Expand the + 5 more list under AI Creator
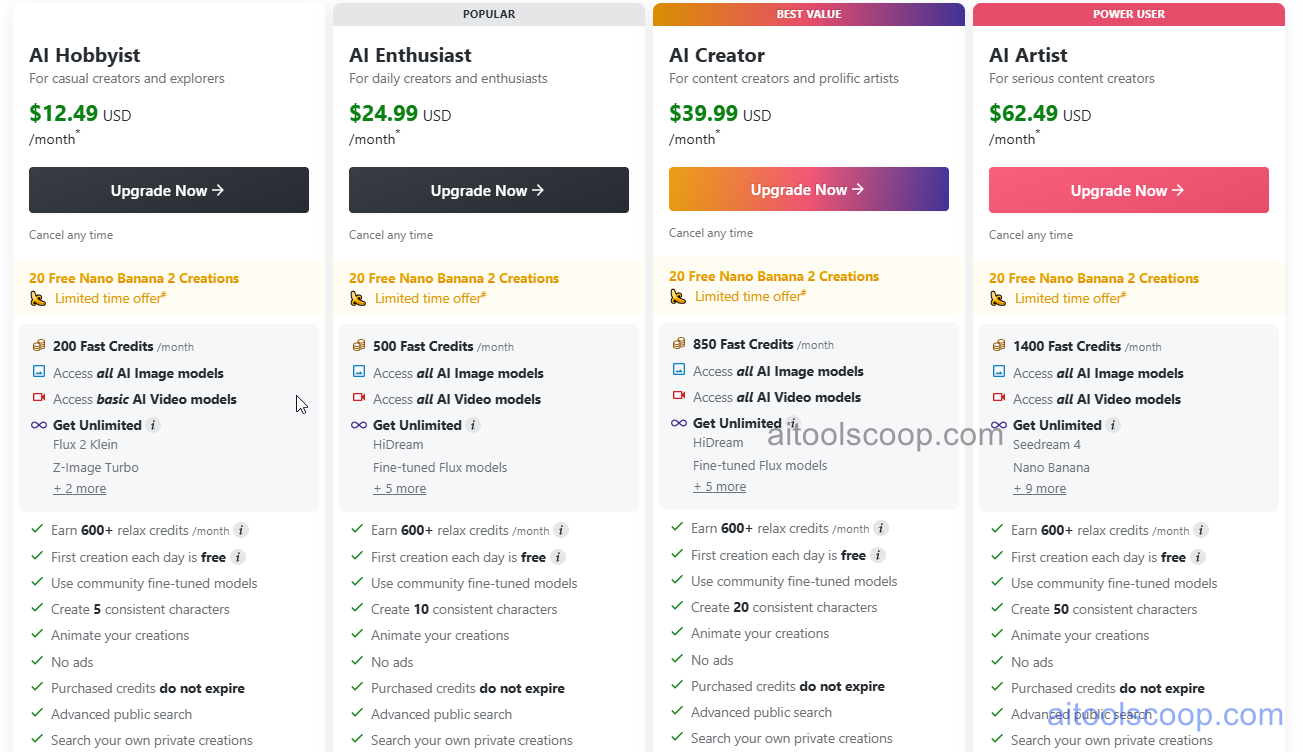The image size is (1303, 752). coord(719,486)
